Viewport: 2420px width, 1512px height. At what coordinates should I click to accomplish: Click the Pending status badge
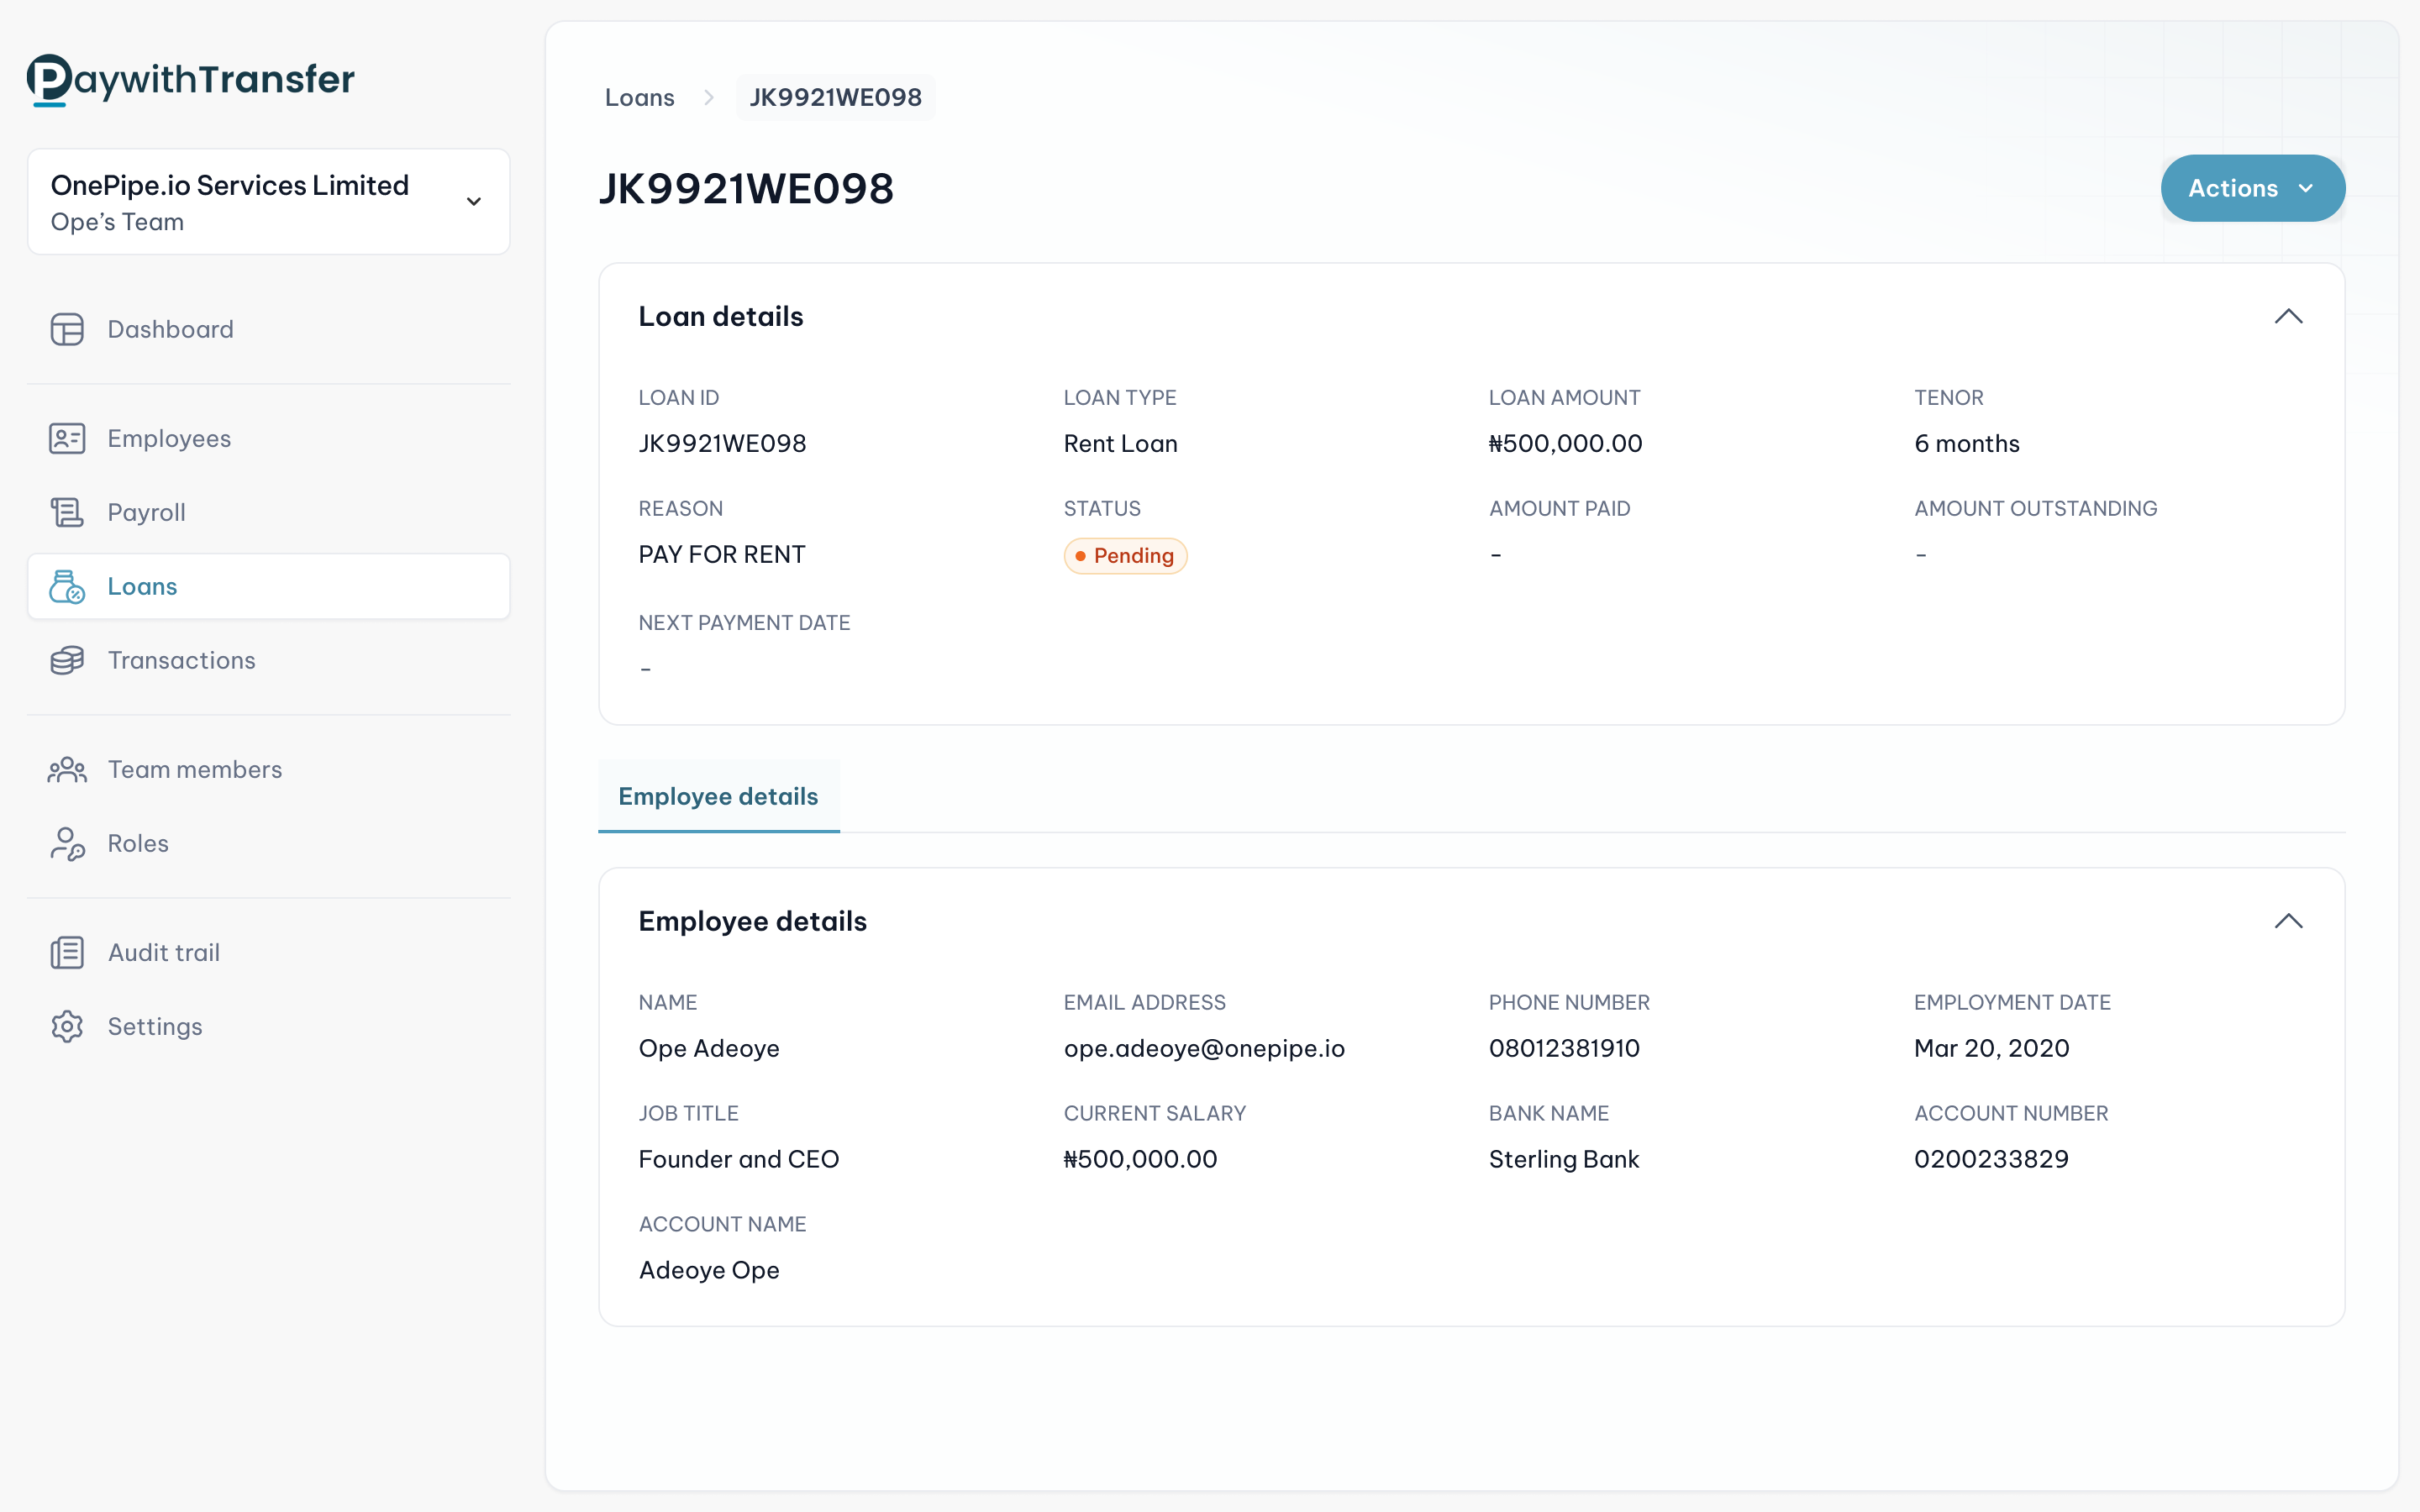[1124, 556]
